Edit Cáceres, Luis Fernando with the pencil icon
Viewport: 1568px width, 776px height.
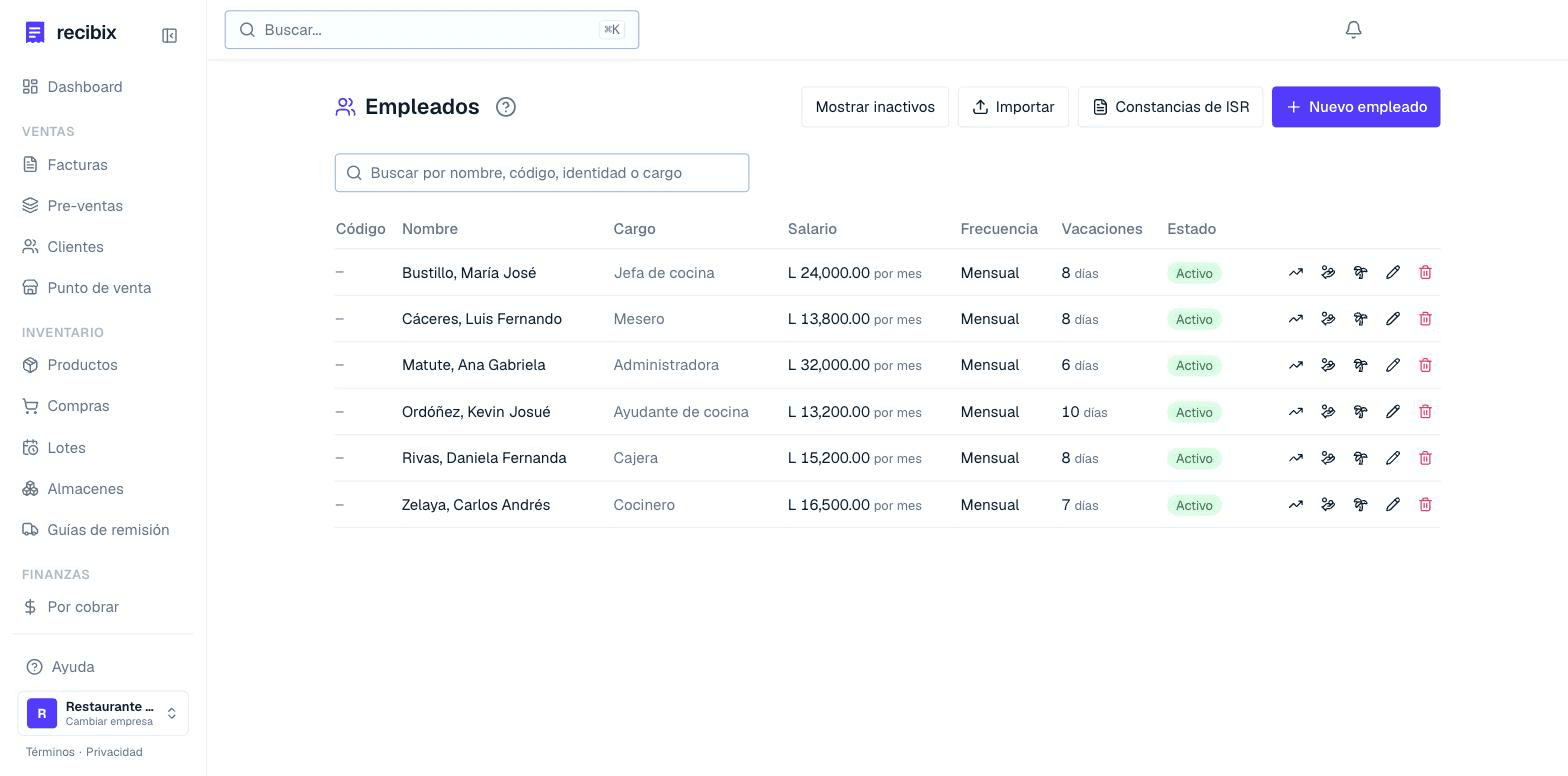(x=1393, y=319)
